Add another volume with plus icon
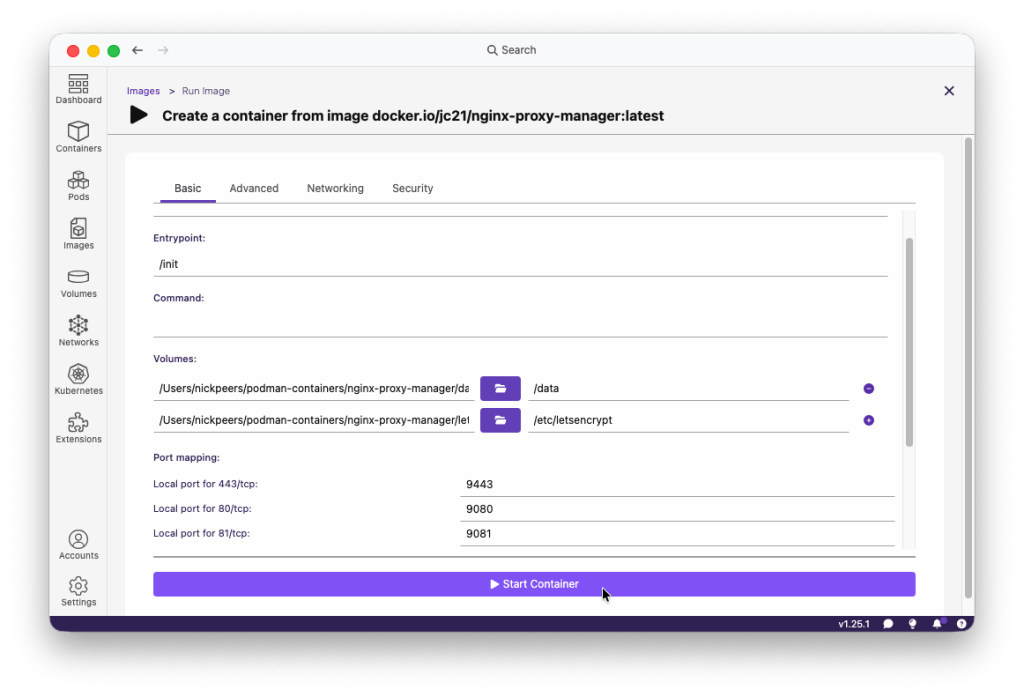The height and width of the screenshot is (697, 1024). point(868,420)
